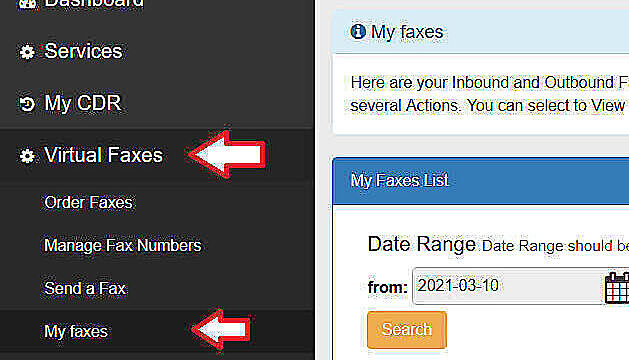Click the Search button
The image size is (629, 360).
tap(407, 329)
